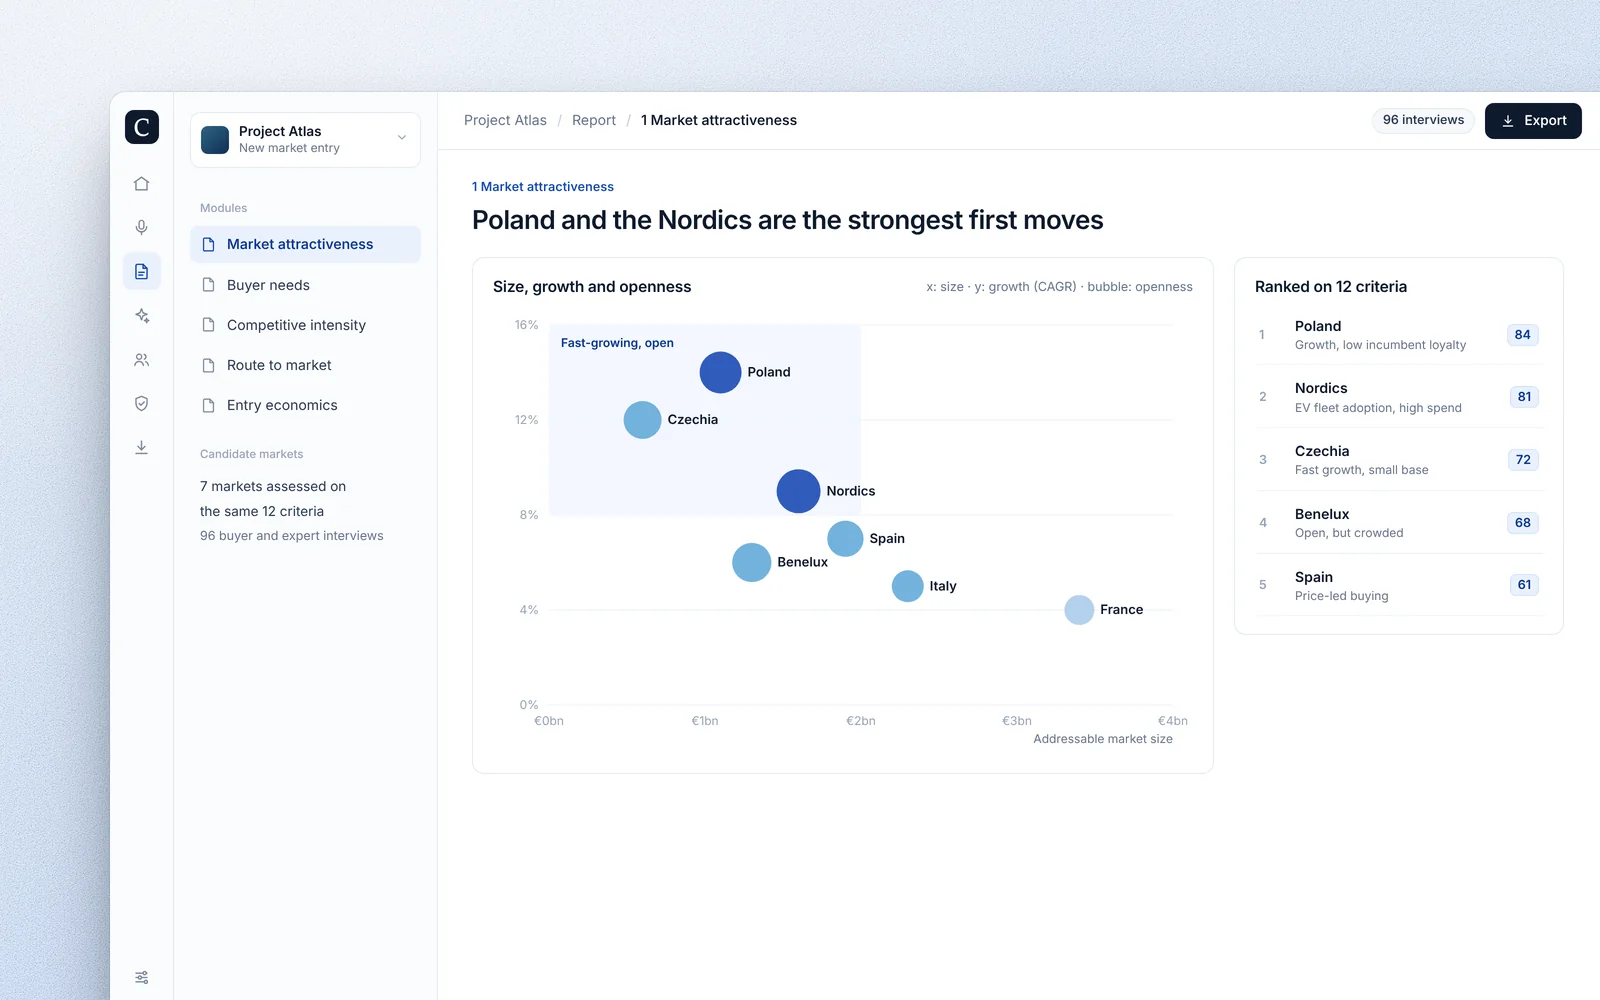Select the Spain bubble on chart
Viewport: 1600px width, 1000px height.
point(845,538)
